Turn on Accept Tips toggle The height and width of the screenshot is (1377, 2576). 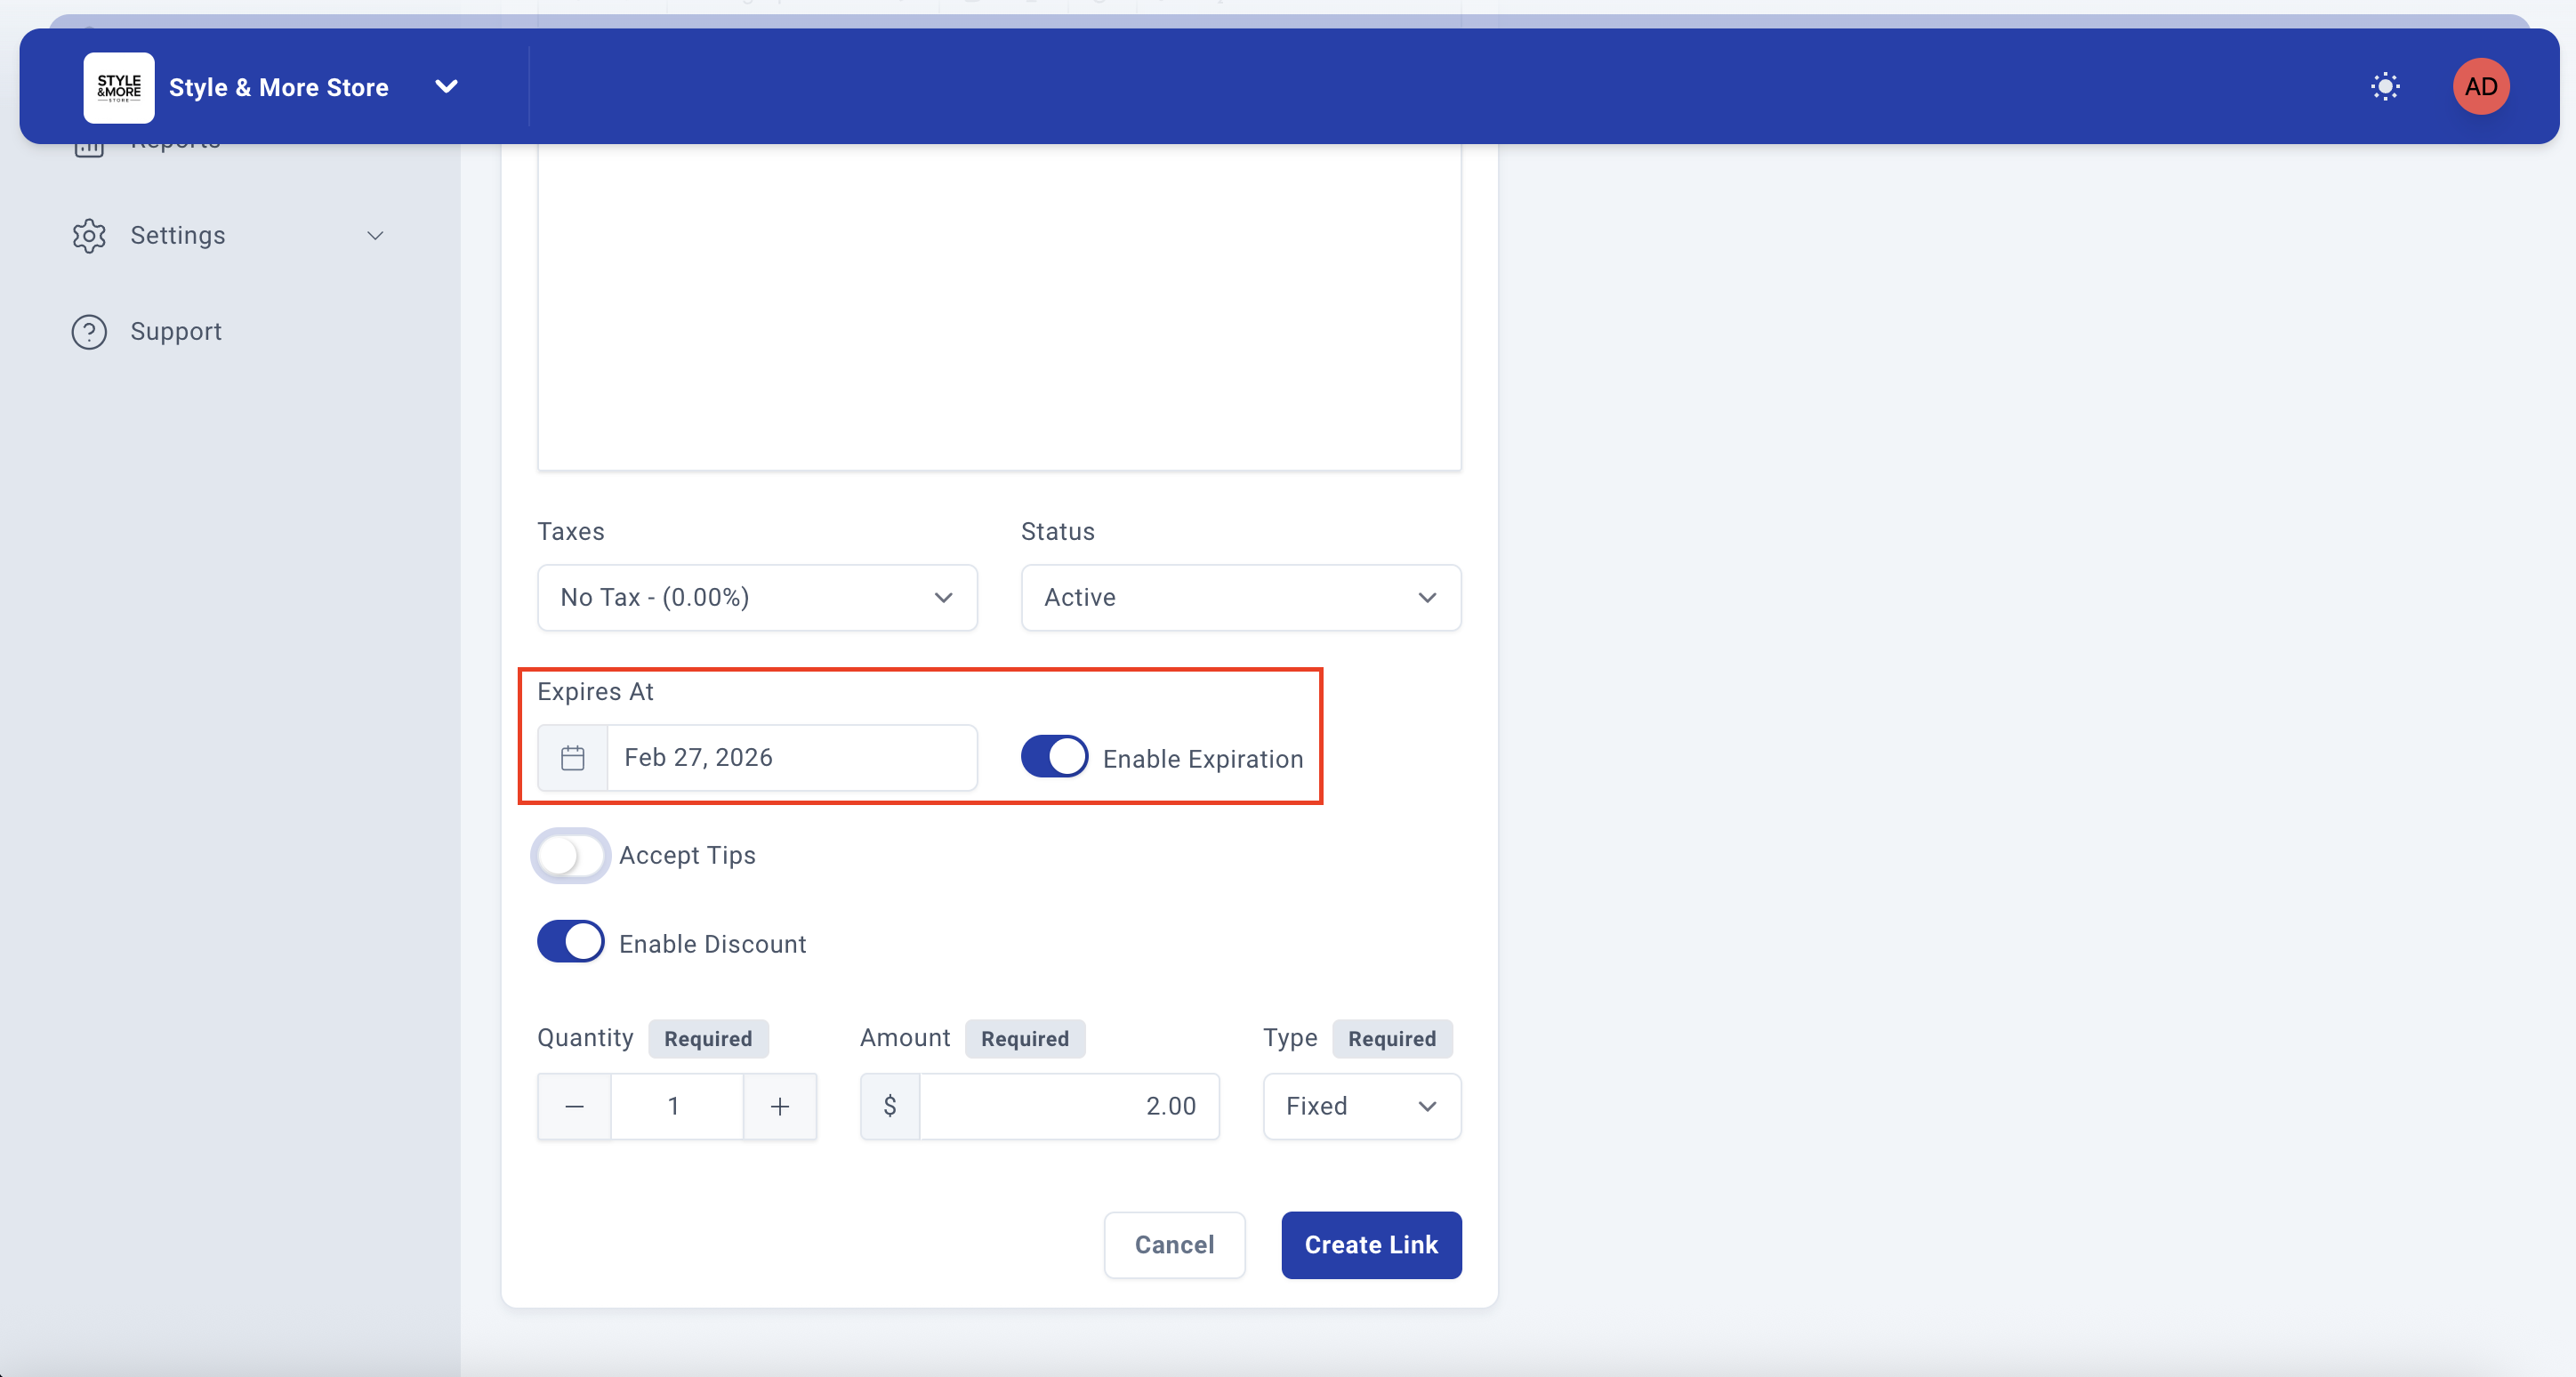570,856
